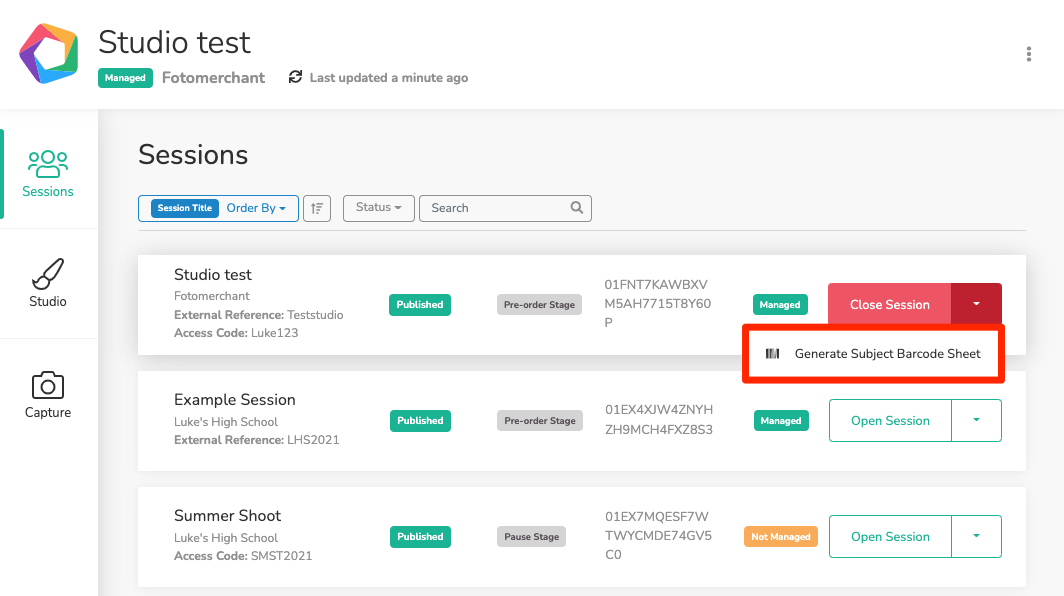Click the Close Session button
Image resolution: width=1064 pixels, height=596 pixels.
[x=890, y=304]
